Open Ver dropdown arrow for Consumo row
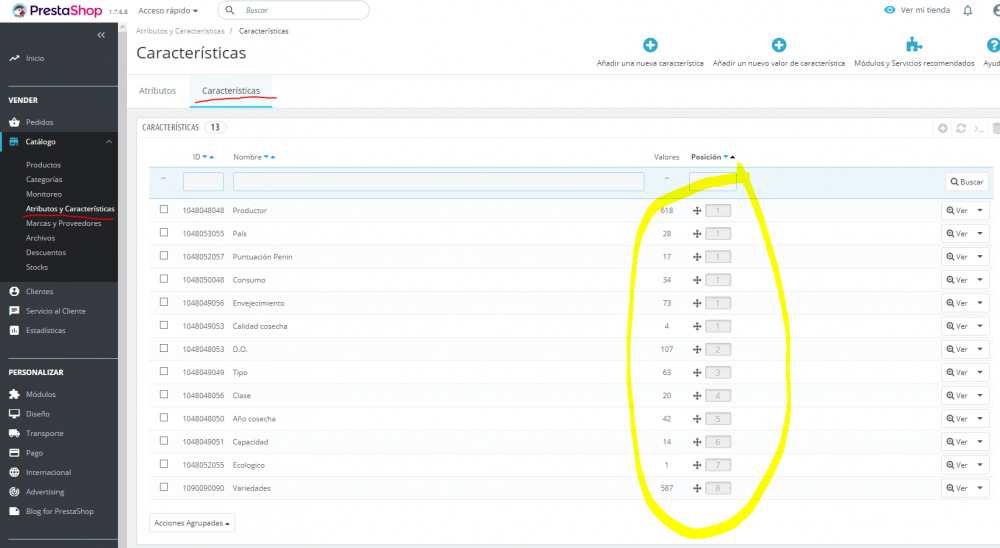This screenshot has width=1000, height=548. pyautogui.click(x=980, y=280)
